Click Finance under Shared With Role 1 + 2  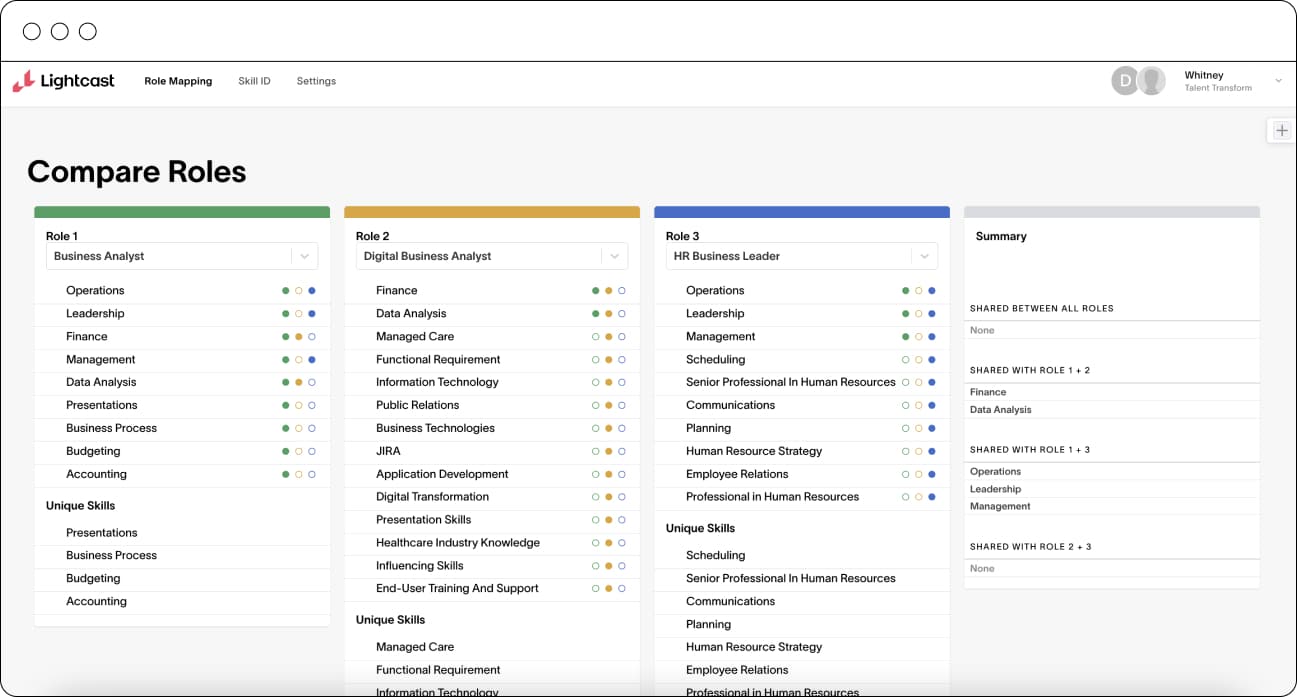pyautogui.click(x=988, y=393)
